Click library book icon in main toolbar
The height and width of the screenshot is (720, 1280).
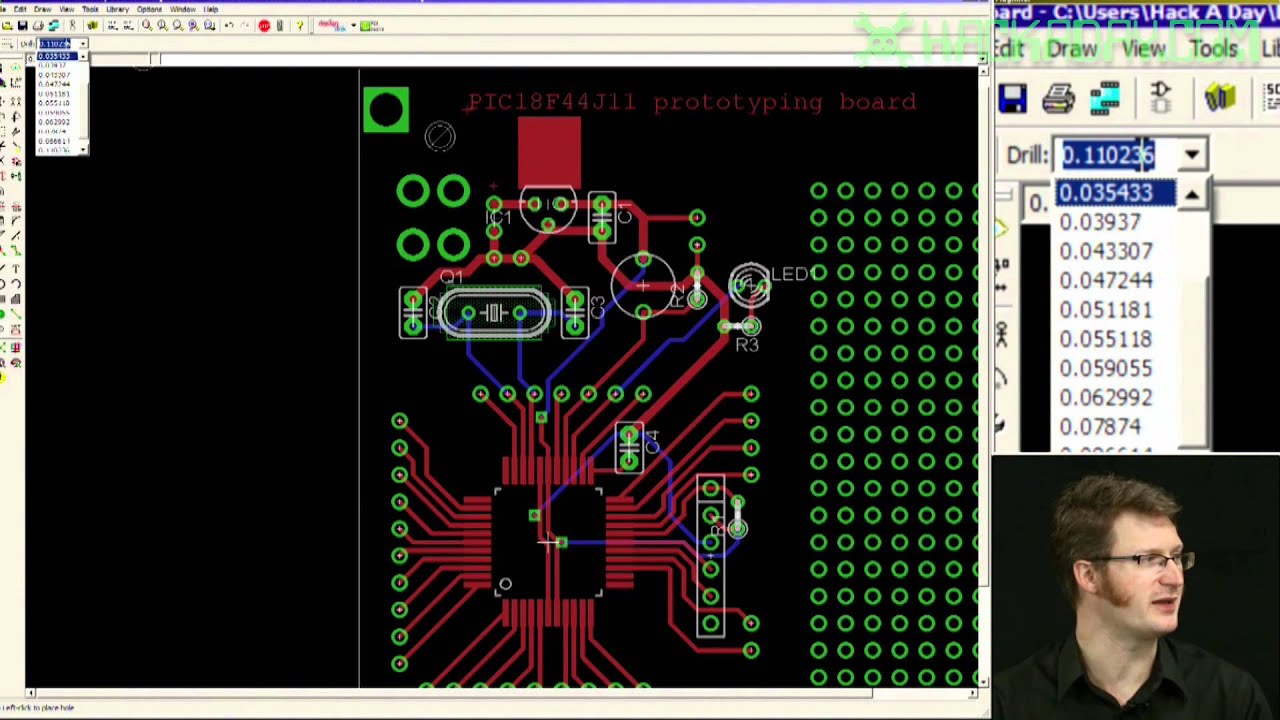[92, 25]
